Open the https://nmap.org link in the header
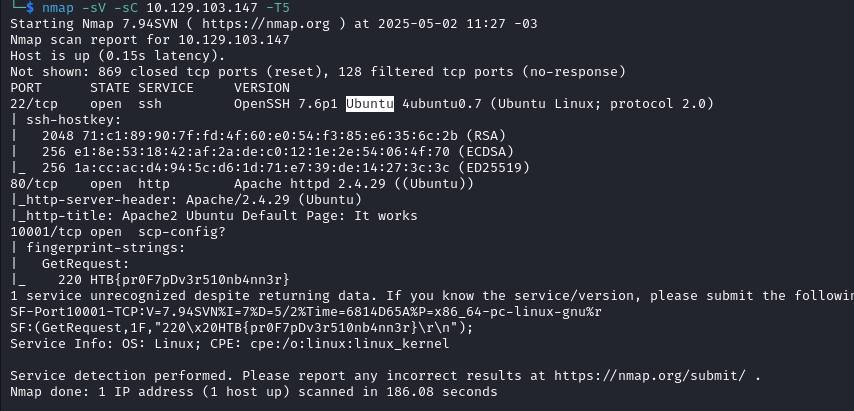This screenshot has width=854, height=411. 266,24
